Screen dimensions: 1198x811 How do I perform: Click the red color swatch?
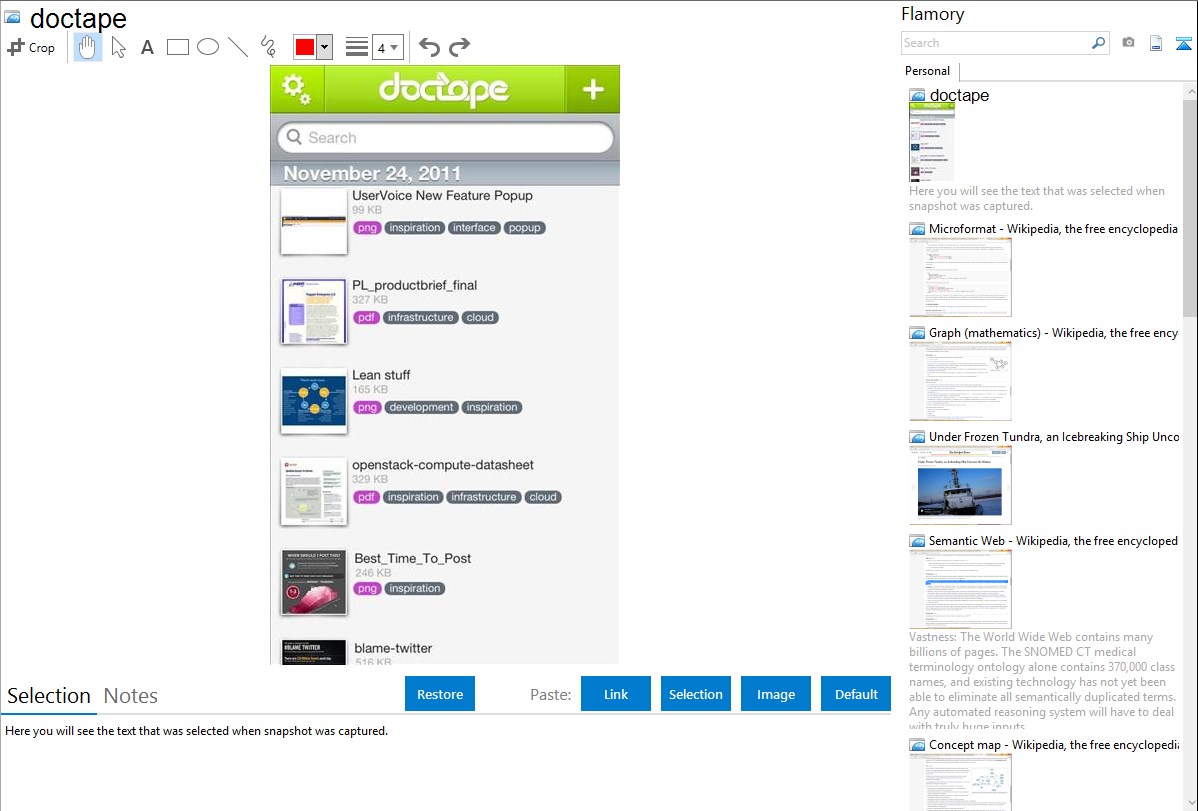(x=305, y=47)
